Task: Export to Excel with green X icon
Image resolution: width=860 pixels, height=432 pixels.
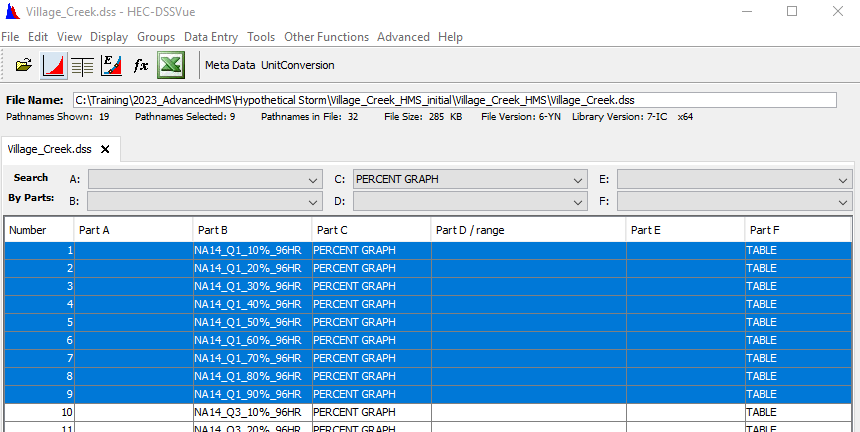Action: [x=171, y=65]
